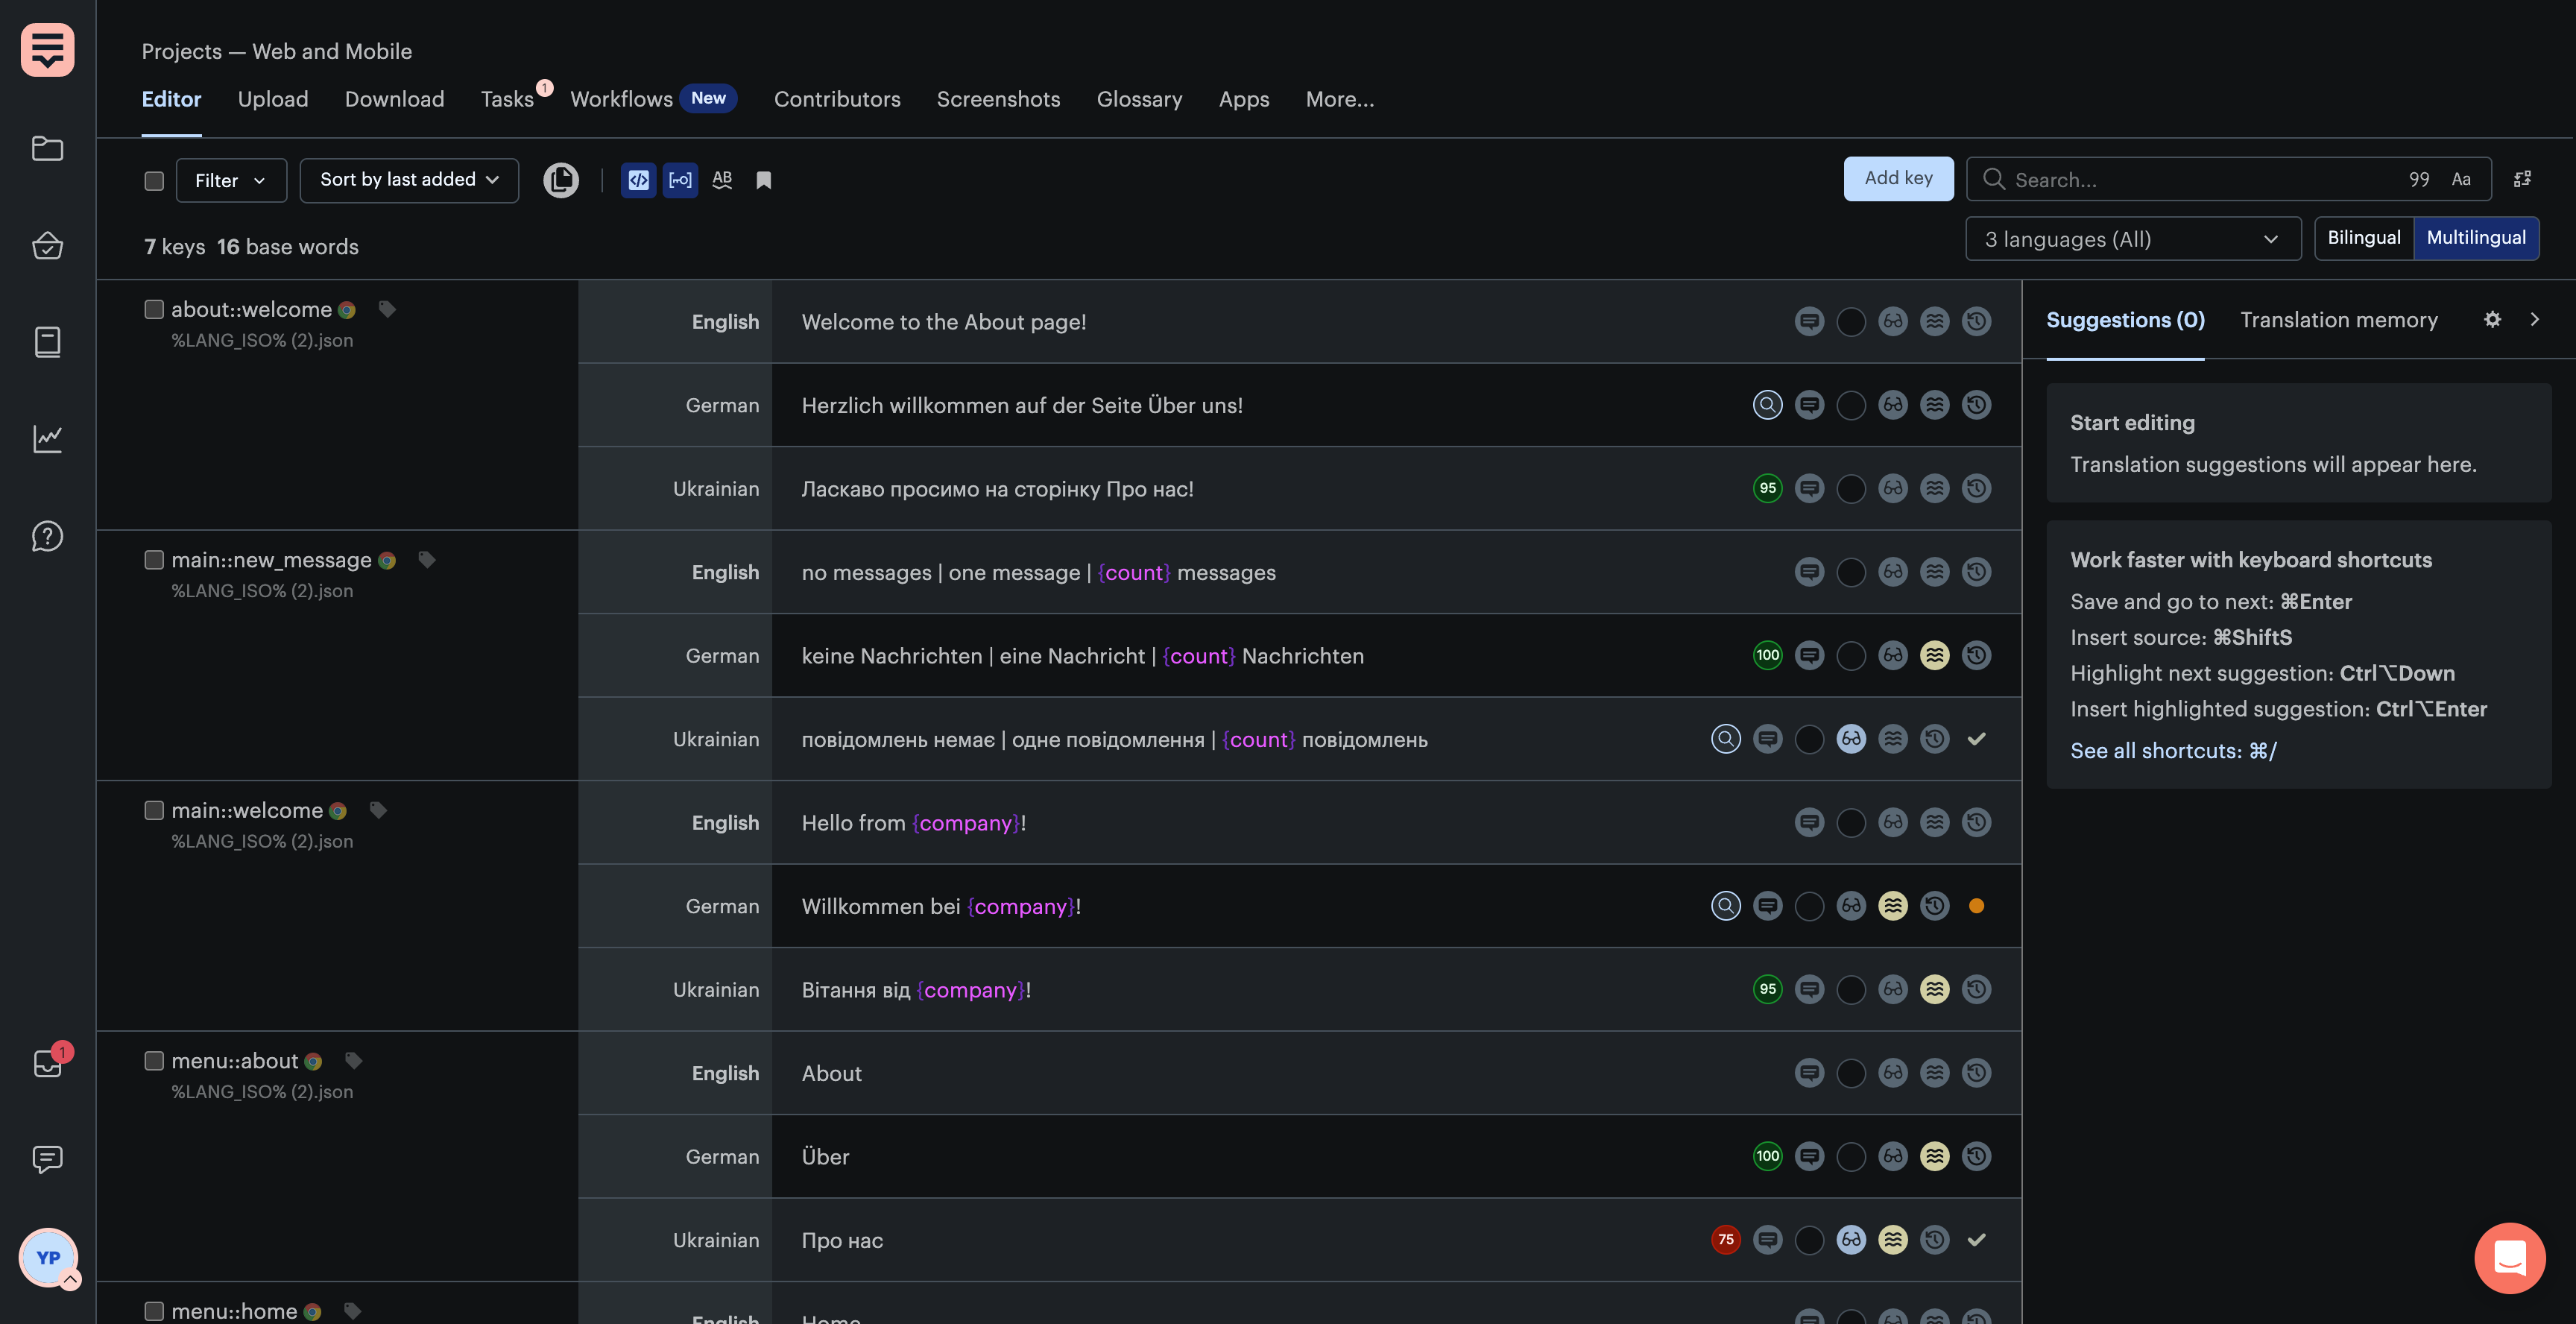Tick the select-all checkbox beside Filter
2576x1324 pixels.
(x=154, y=181)
